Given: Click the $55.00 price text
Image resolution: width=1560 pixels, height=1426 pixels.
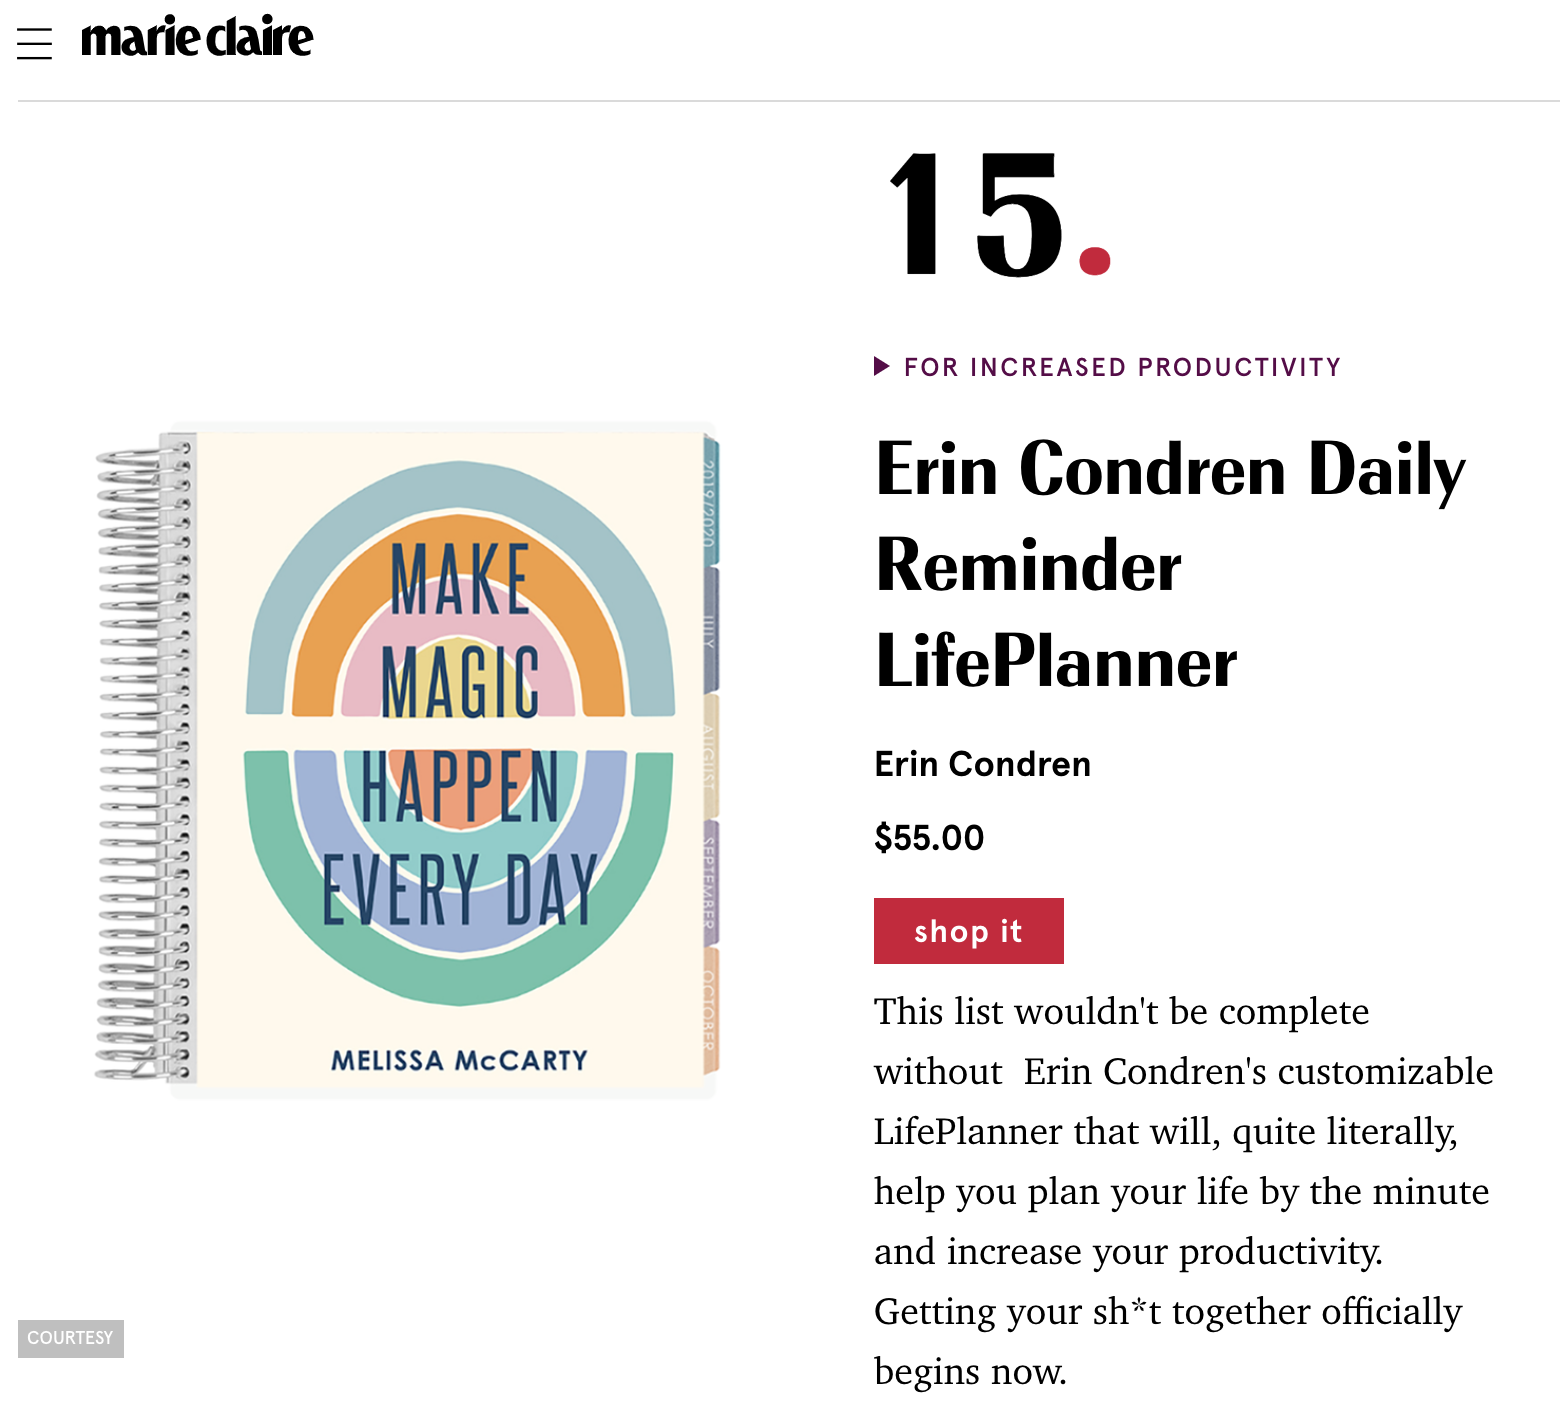Looking at the screenshot, I should point(928,838).
